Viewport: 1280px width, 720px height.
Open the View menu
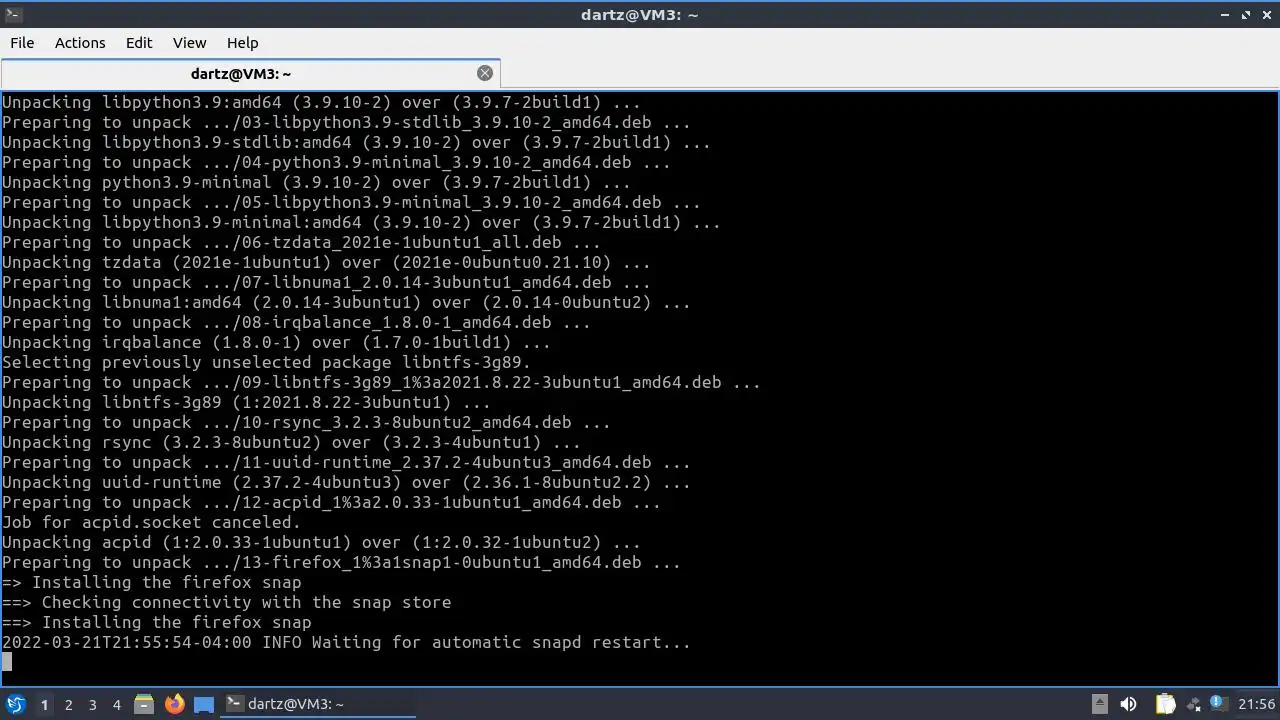coord(189,43)
